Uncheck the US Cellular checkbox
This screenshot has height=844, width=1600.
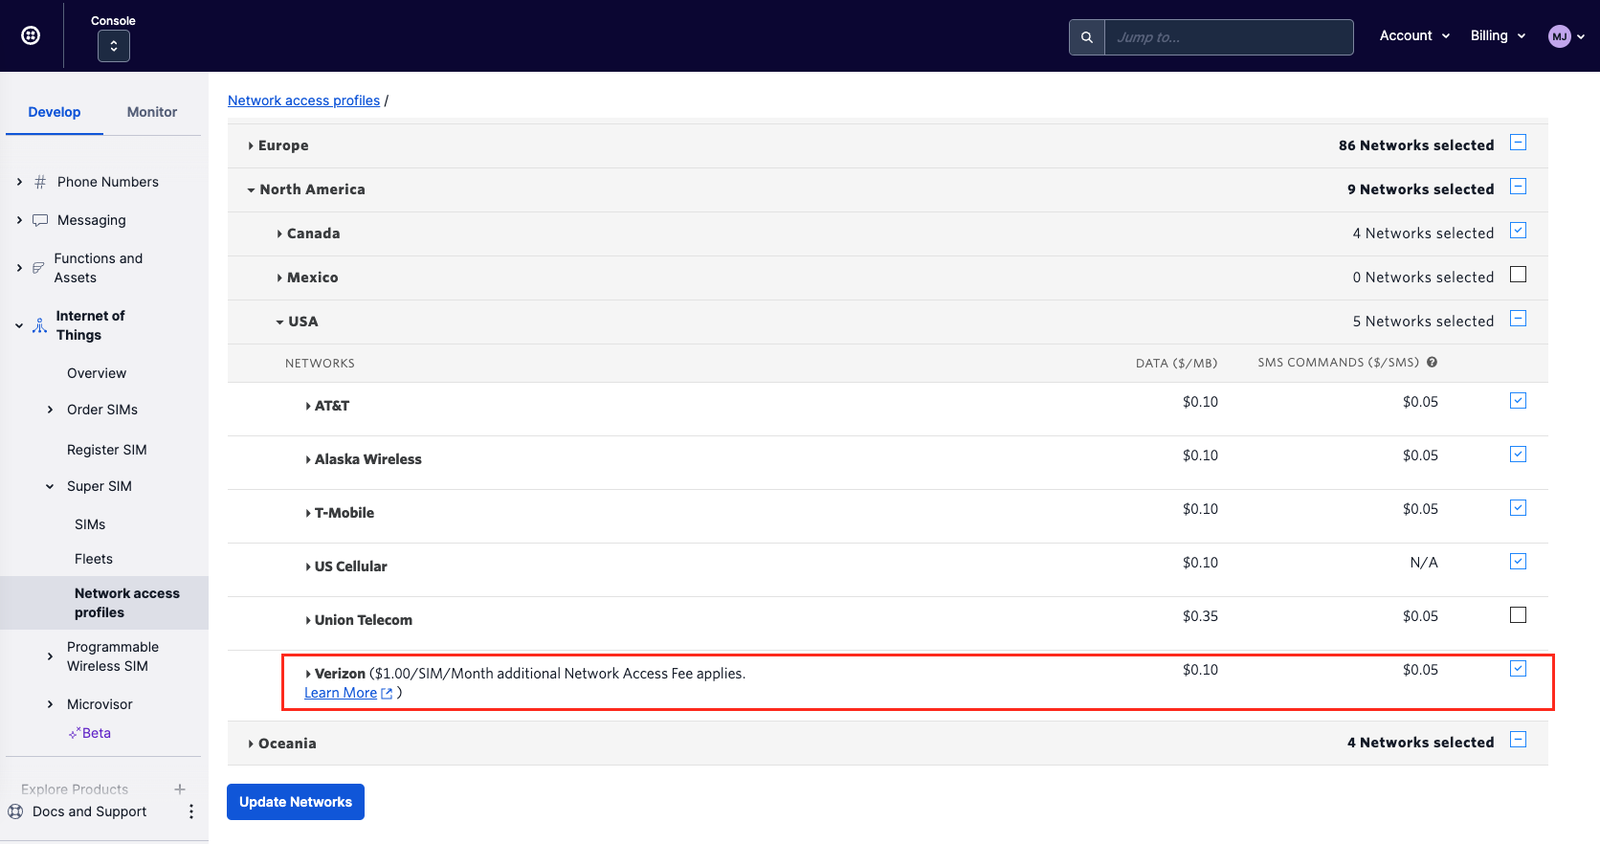1518,562
